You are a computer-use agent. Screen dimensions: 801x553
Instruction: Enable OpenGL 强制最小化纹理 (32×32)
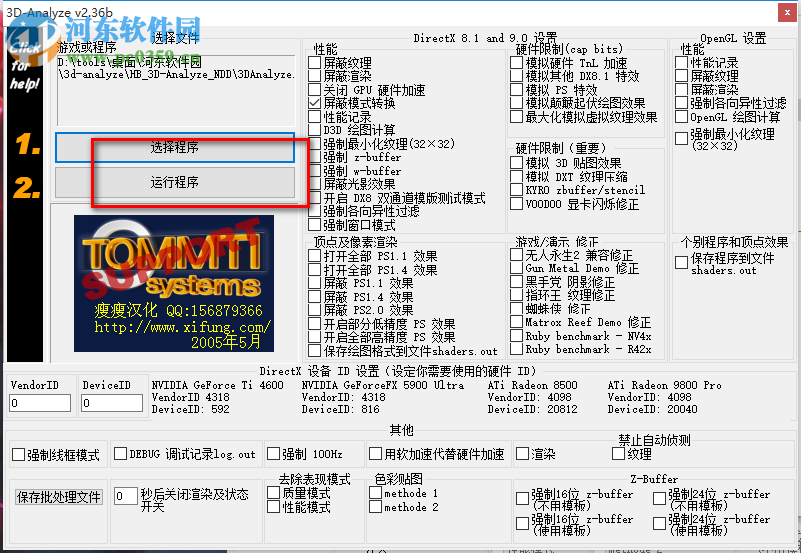click(681, 138)
